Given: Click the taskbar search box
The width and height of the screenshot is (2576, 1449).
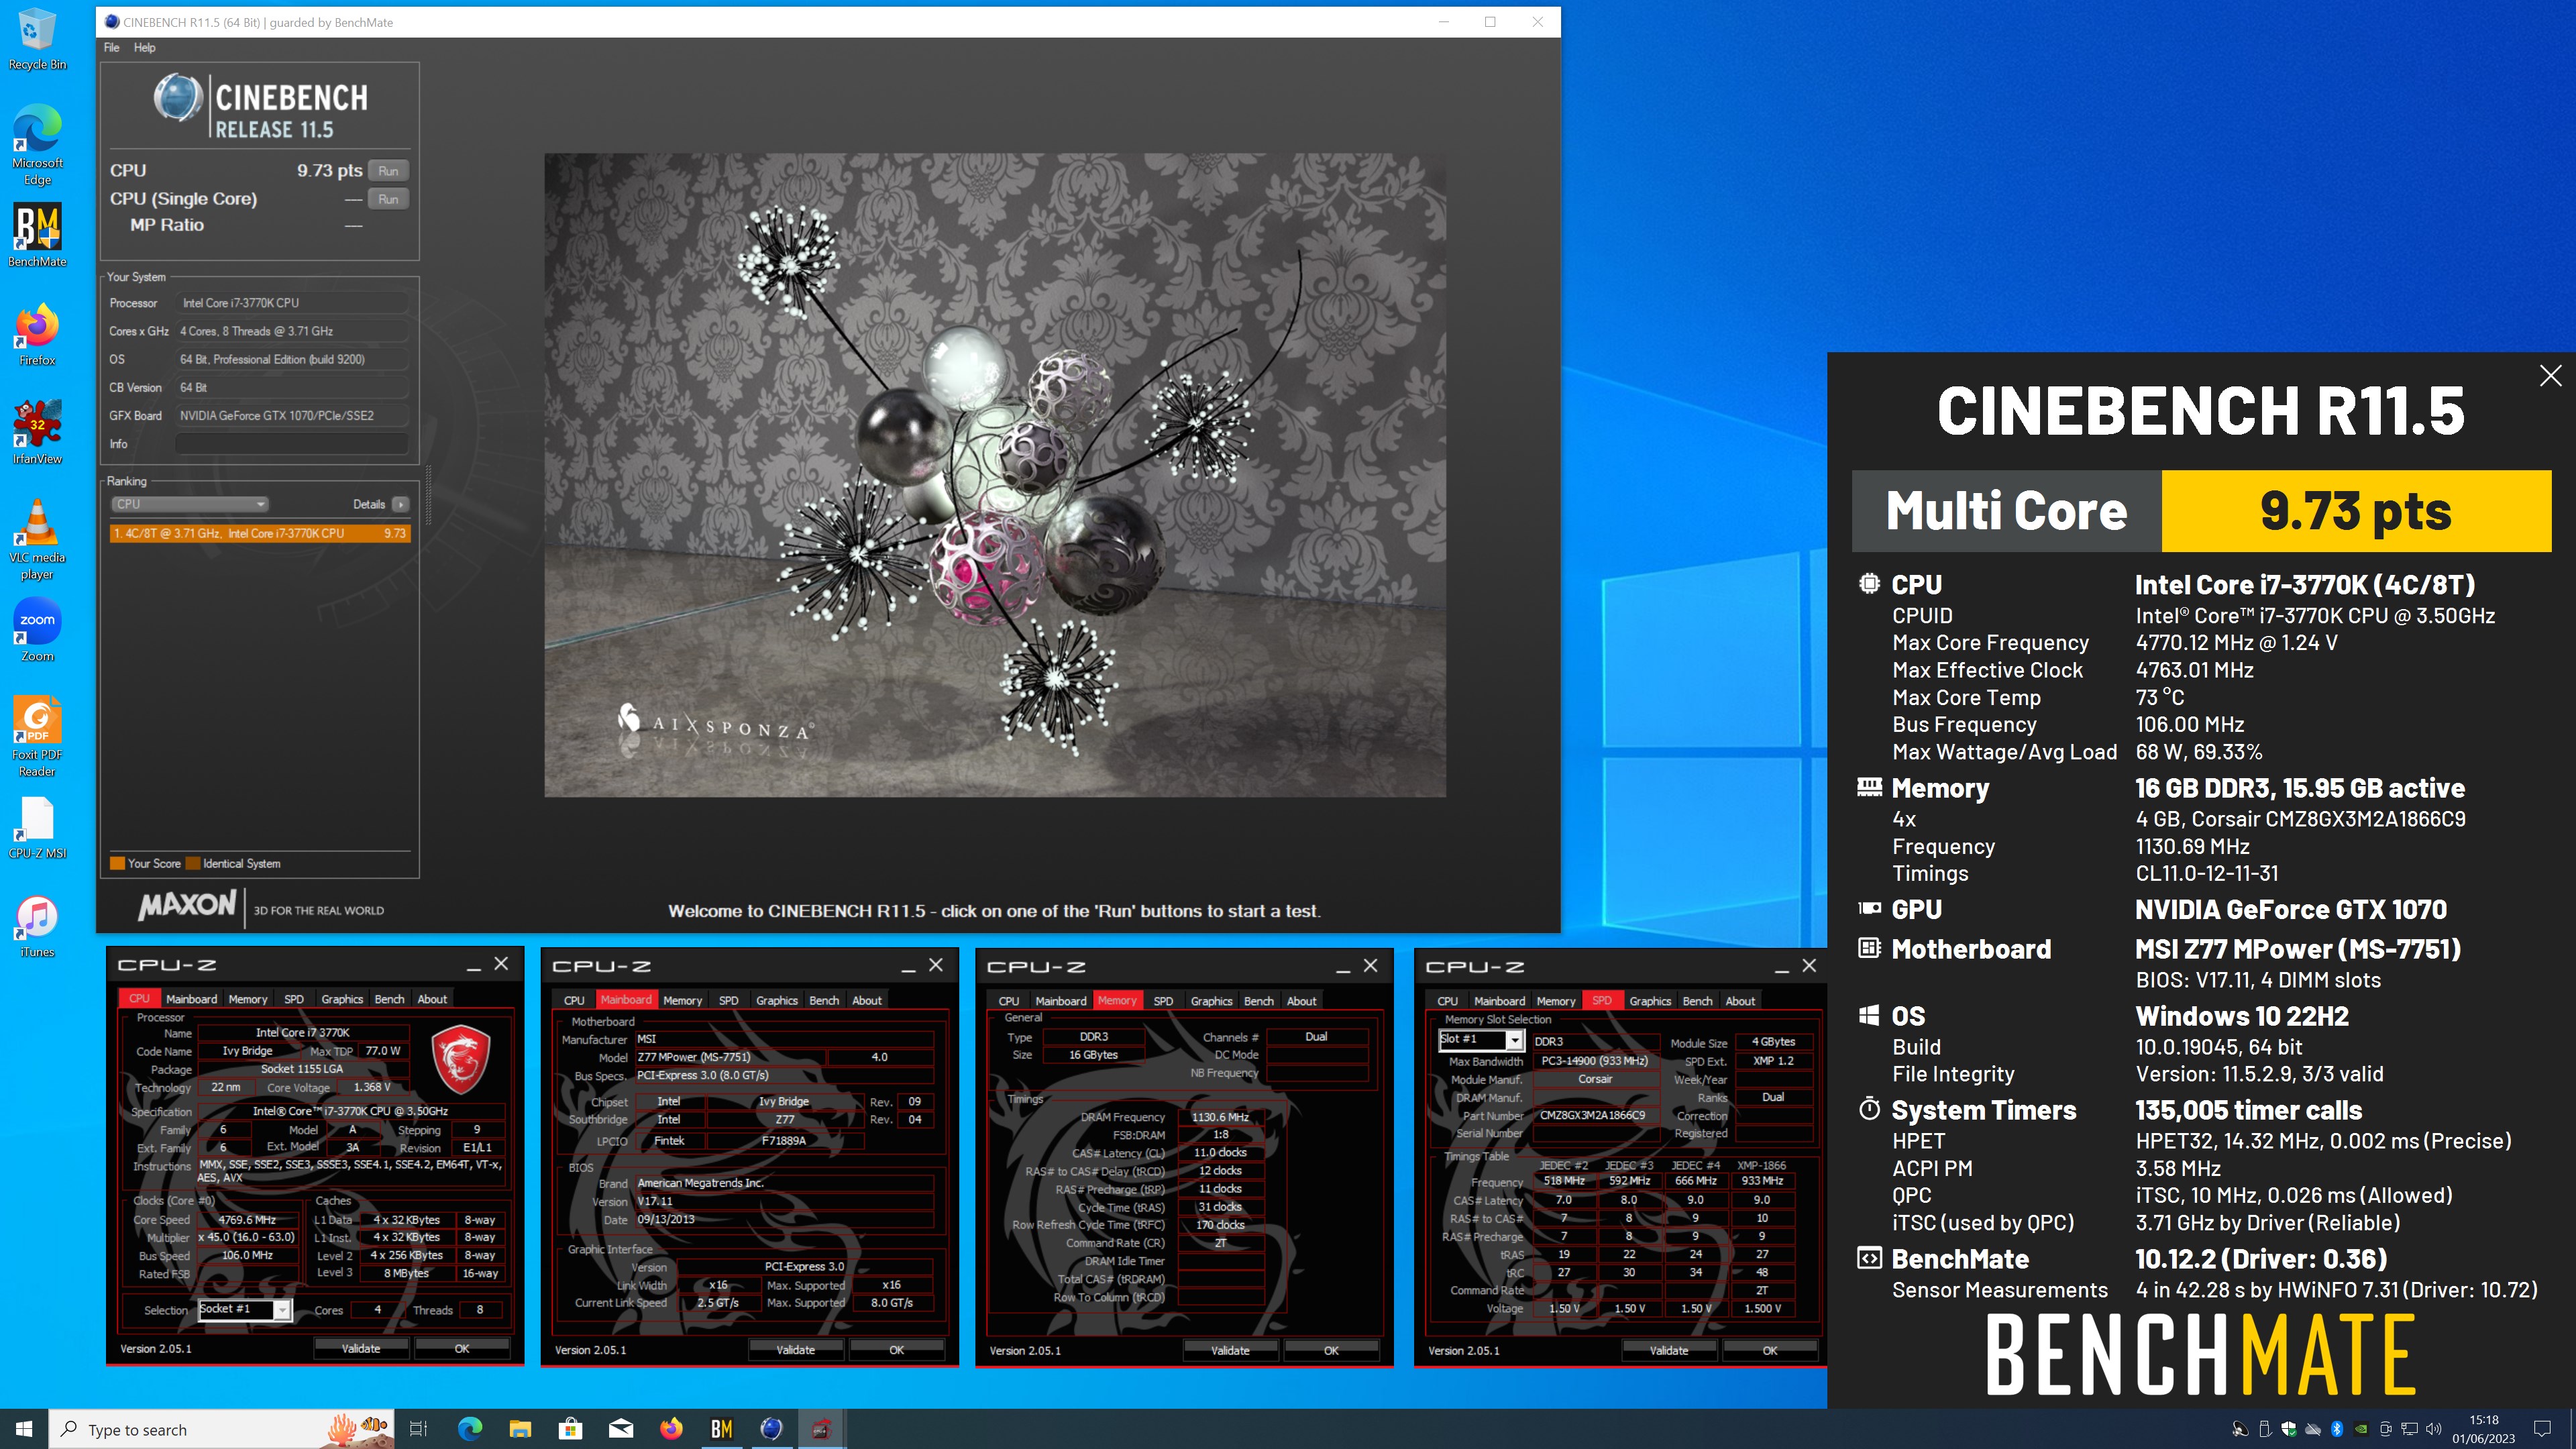Looking at the screenshot, I should click(222, 1429).
